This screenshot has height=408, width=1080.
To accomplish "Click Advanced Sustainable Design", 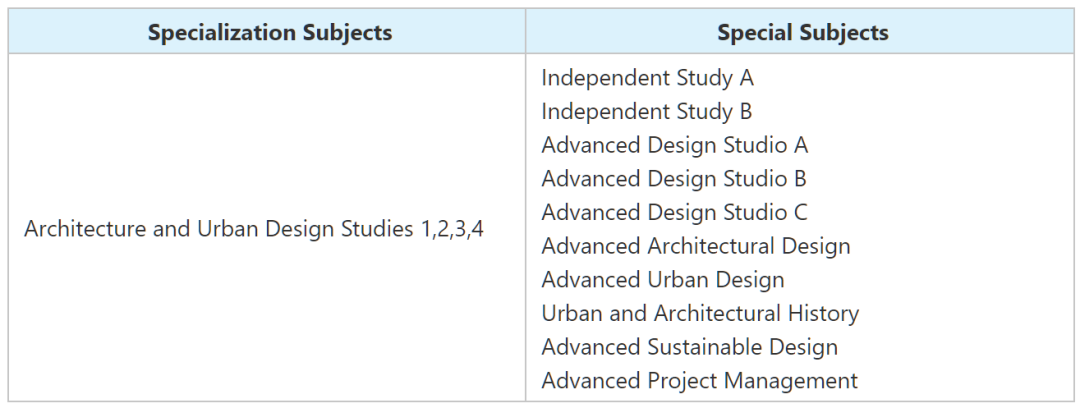I will pos(689,347).
